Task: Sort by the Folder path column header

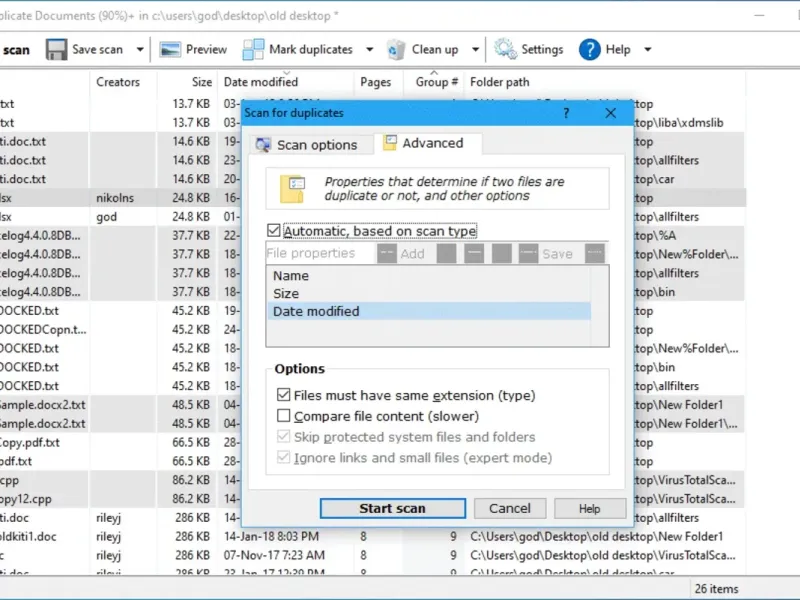Action: (499, 82)
